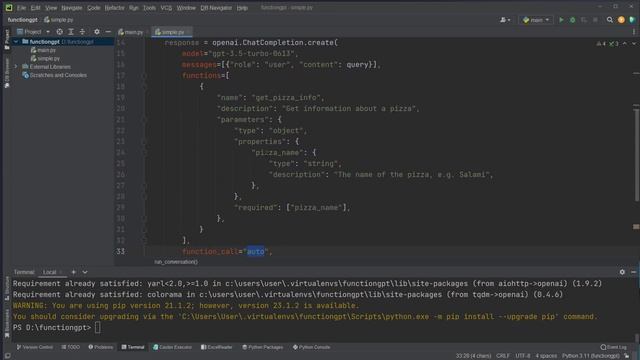640x360 pixels.
Task: Open Version Control tool window
Action: click(x=35, y=347)
